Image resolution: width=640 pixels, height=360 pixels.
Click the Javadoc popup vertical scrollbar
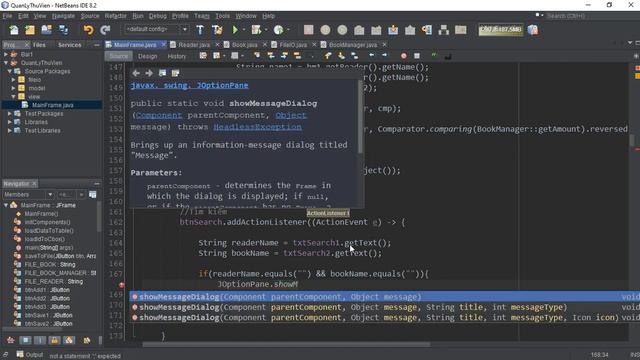point(360,117)
